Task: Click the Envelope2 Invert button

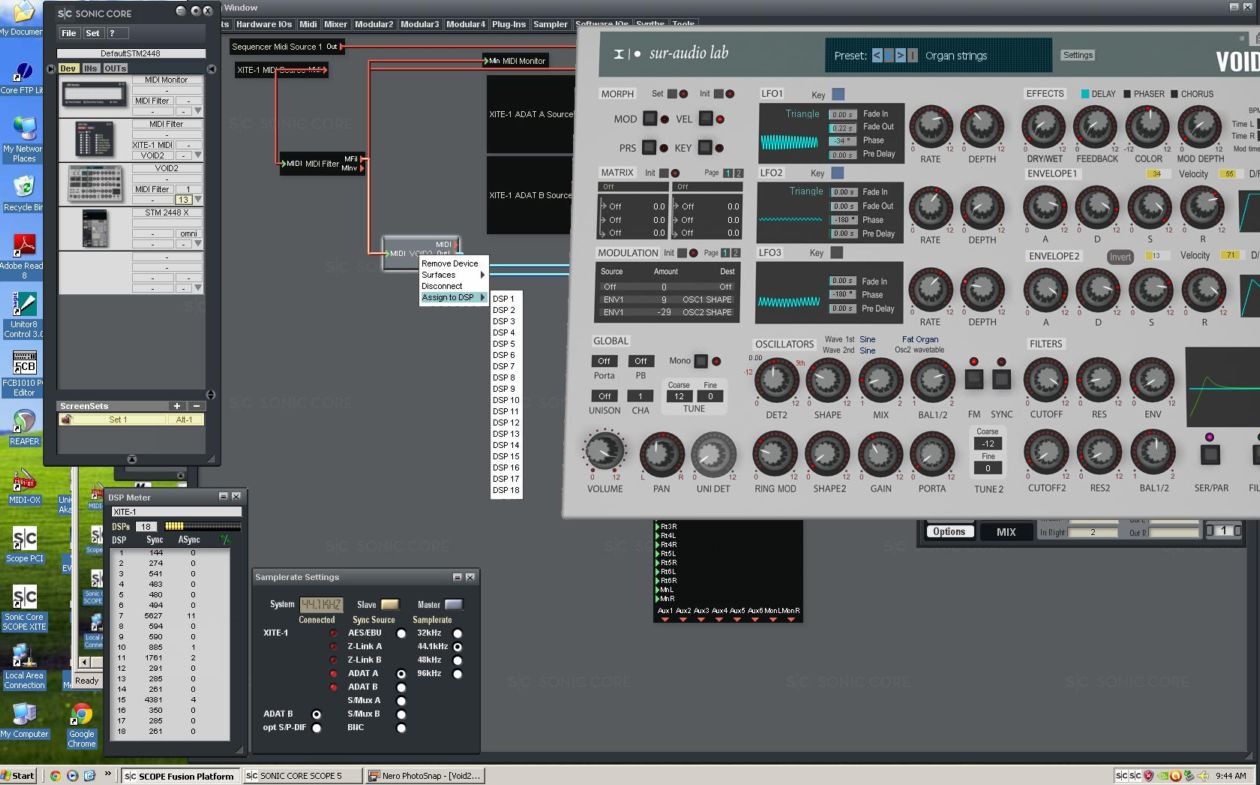Action: pos(1120,256)
